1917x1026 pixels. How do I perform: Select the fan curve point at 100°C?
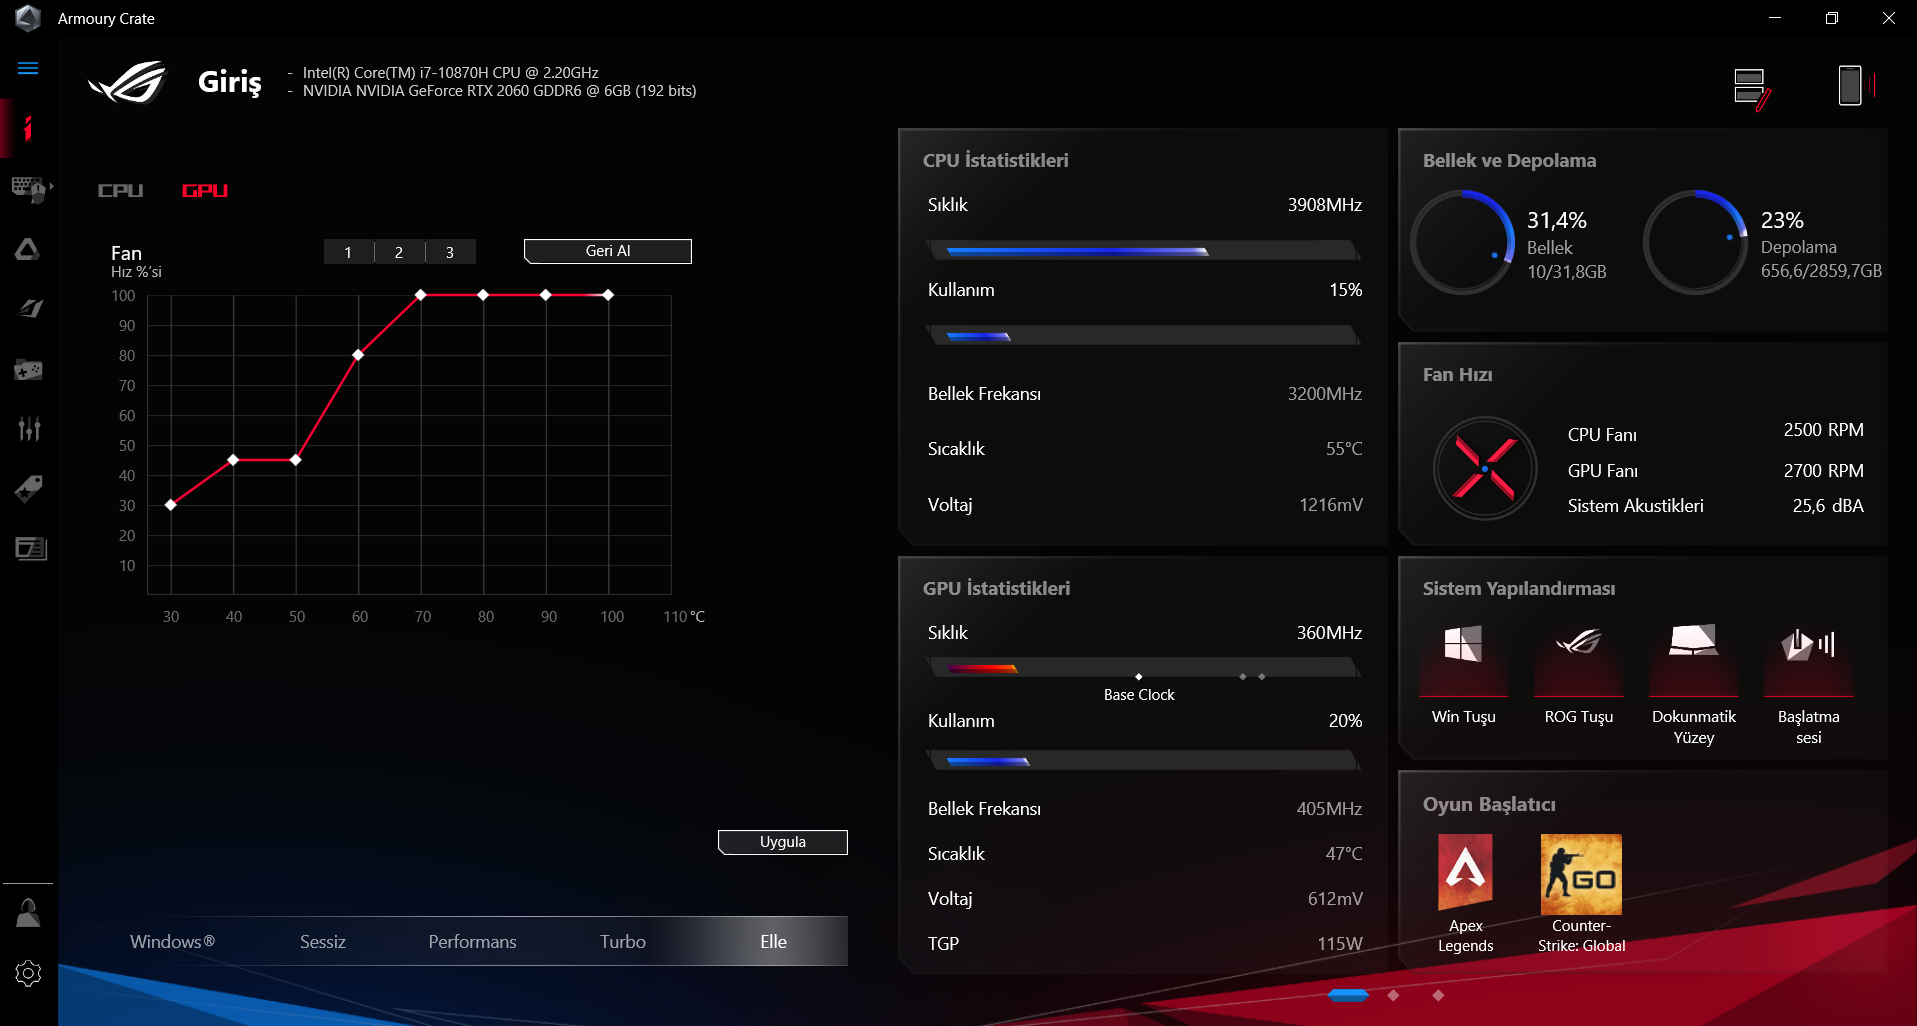tap(608, 295)
